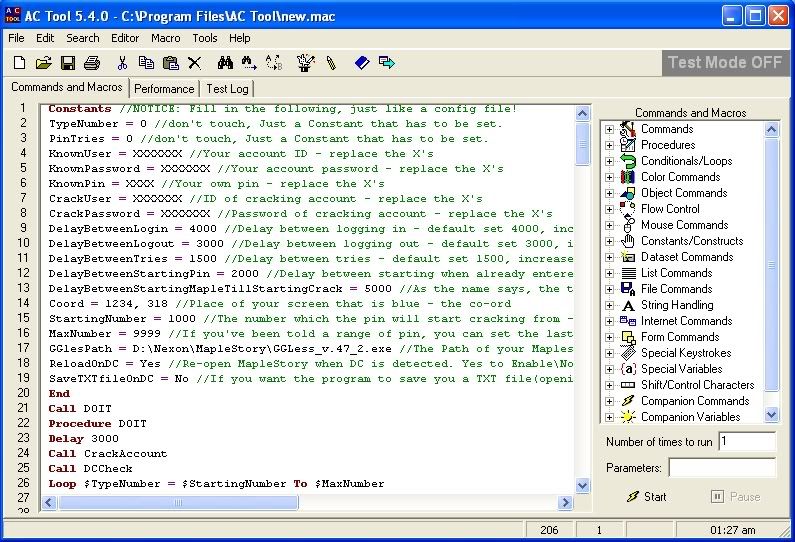Click the 'Procedure DOIT' code line
Image resolution: width=795 pixels, height=542 pixels.
click(x=97, y=423)
